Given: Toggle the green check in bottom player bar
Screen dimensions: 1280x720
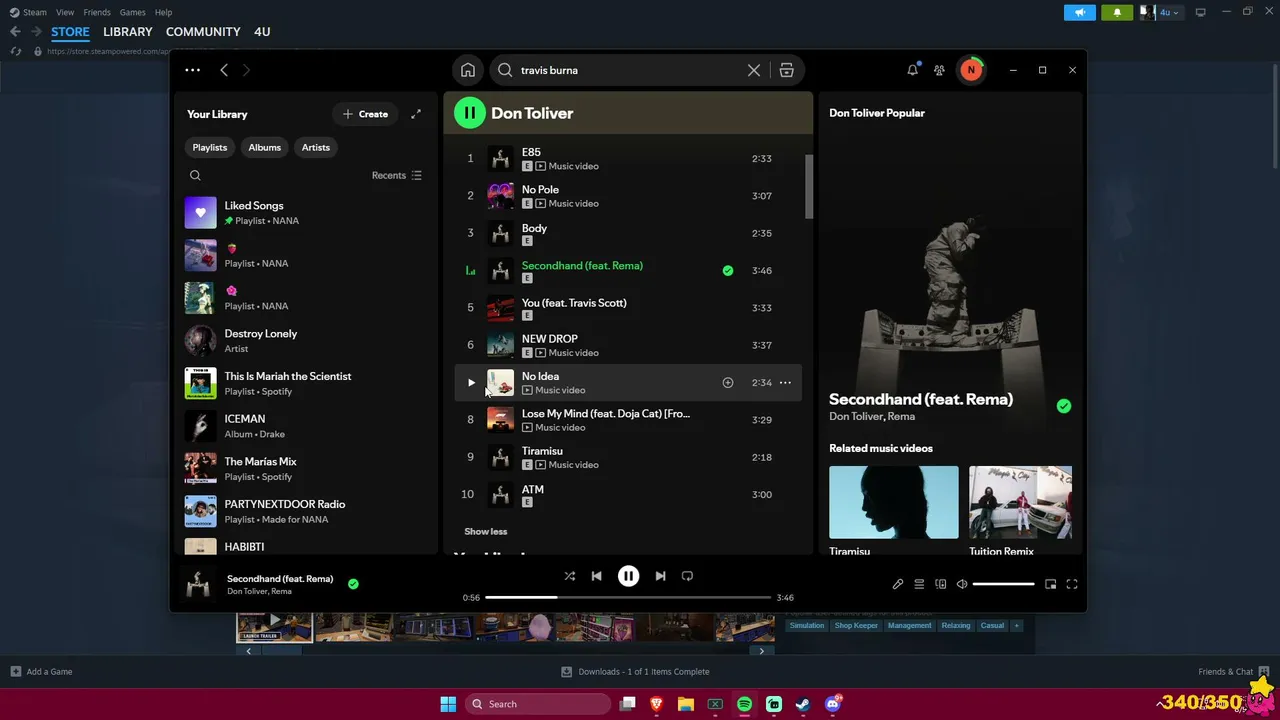Looking at the screenshot, I should pyautogui.click(x=353, y=584).
